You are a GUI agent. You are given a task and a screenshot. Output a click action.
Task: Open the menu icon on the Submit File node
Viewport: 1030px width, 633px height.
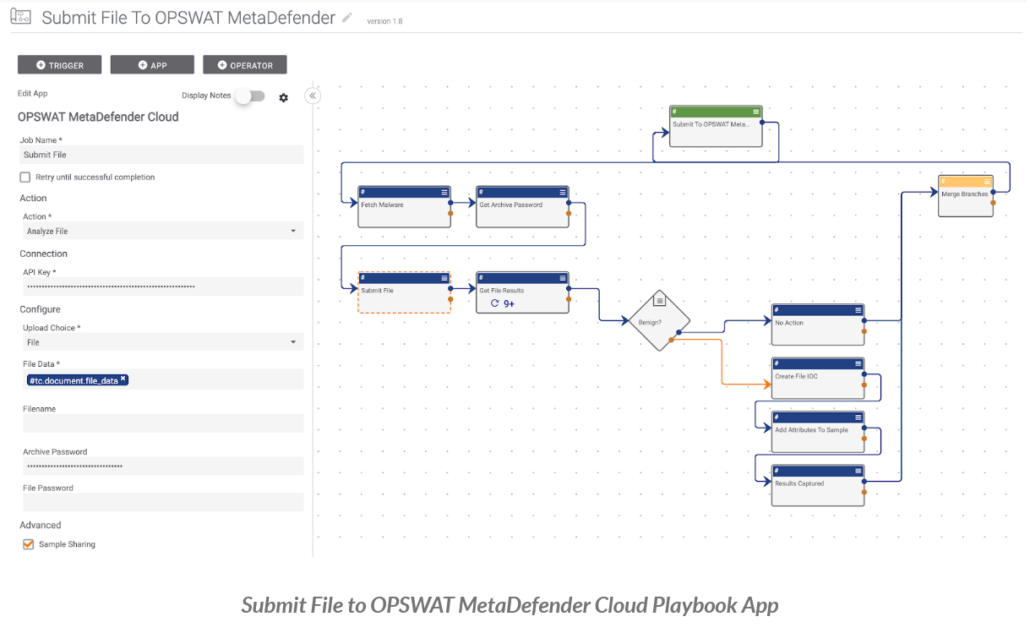[x=444, y=278]
